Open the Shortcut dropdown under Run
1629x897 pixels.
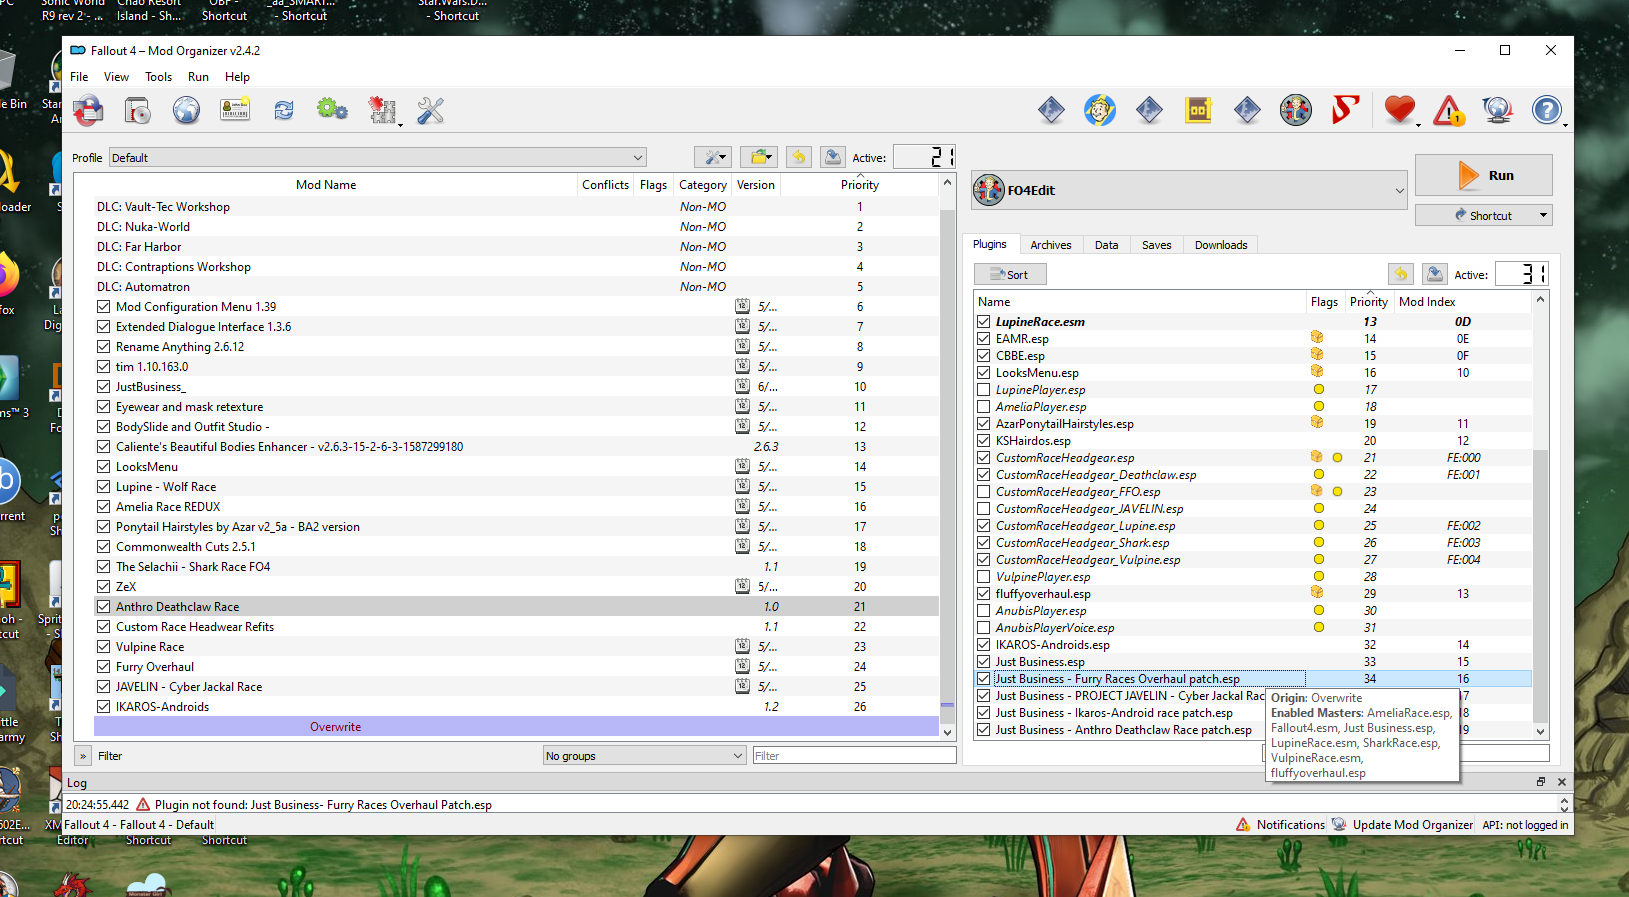point(1483,215)
